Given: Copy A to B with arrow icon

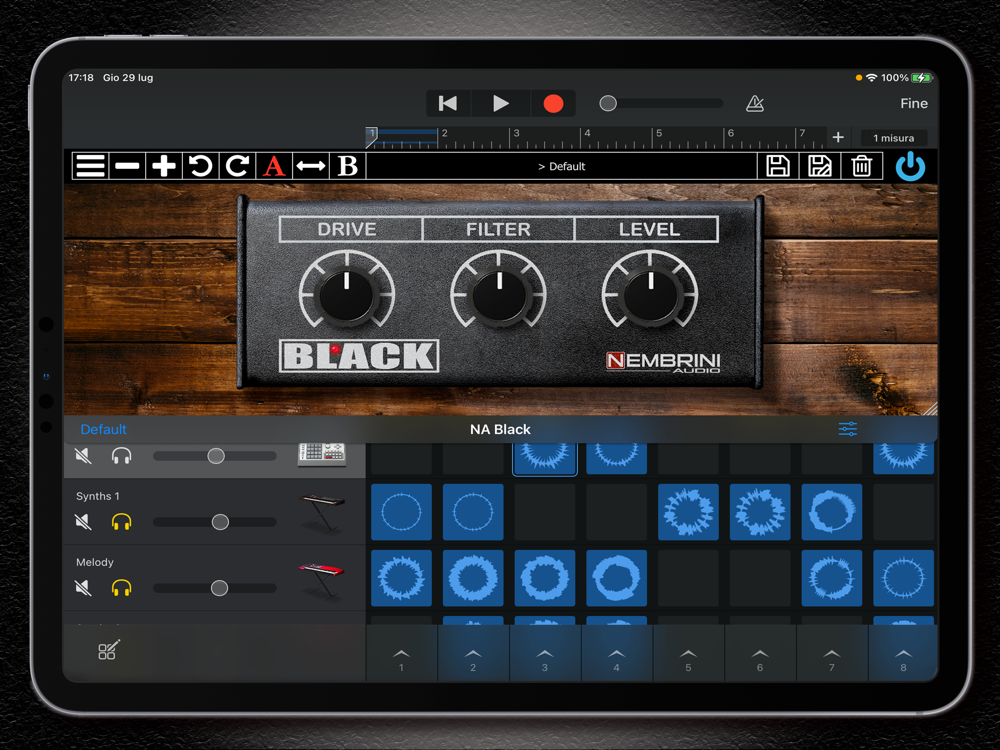Looking at the screenshot, I should pyautogui.click(x=311, y=166).
